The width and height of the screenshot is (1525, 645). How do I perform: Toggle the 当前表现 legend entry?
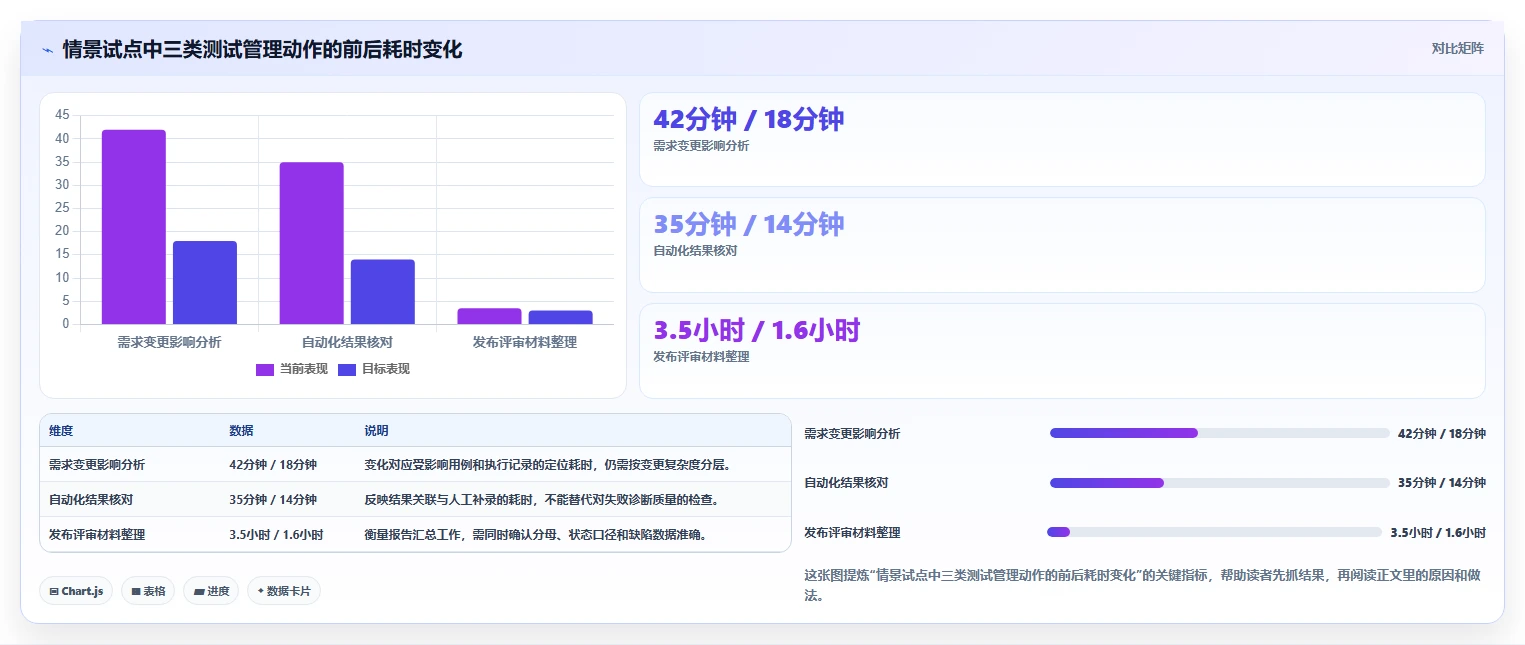tap(292, 369)
